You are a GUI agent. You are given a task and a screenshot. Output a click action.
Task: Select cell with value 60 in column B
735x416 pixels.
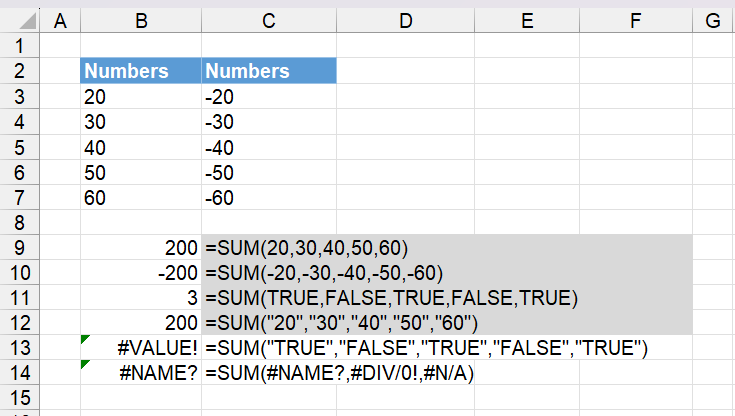[141, 197]
